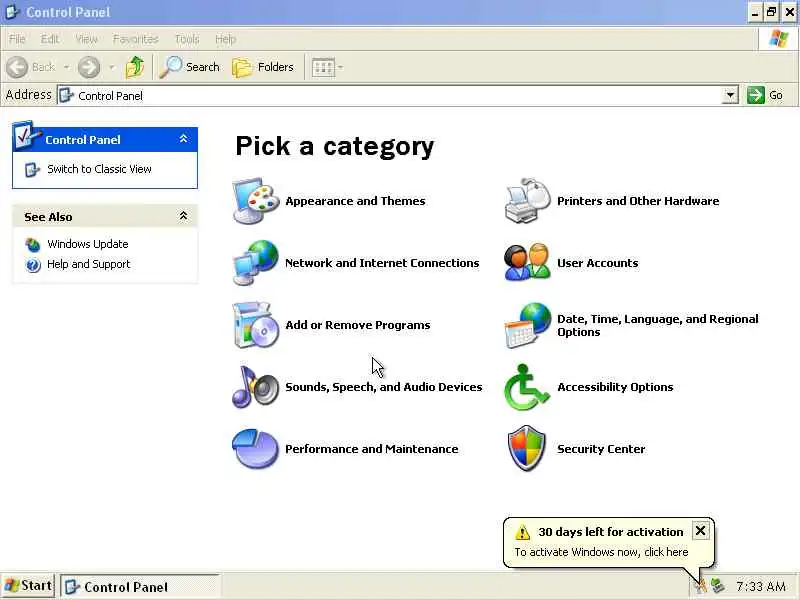Open the User Accounts people icon
Image resolution: width=800 pixels, height=600 pixels.
528,263
